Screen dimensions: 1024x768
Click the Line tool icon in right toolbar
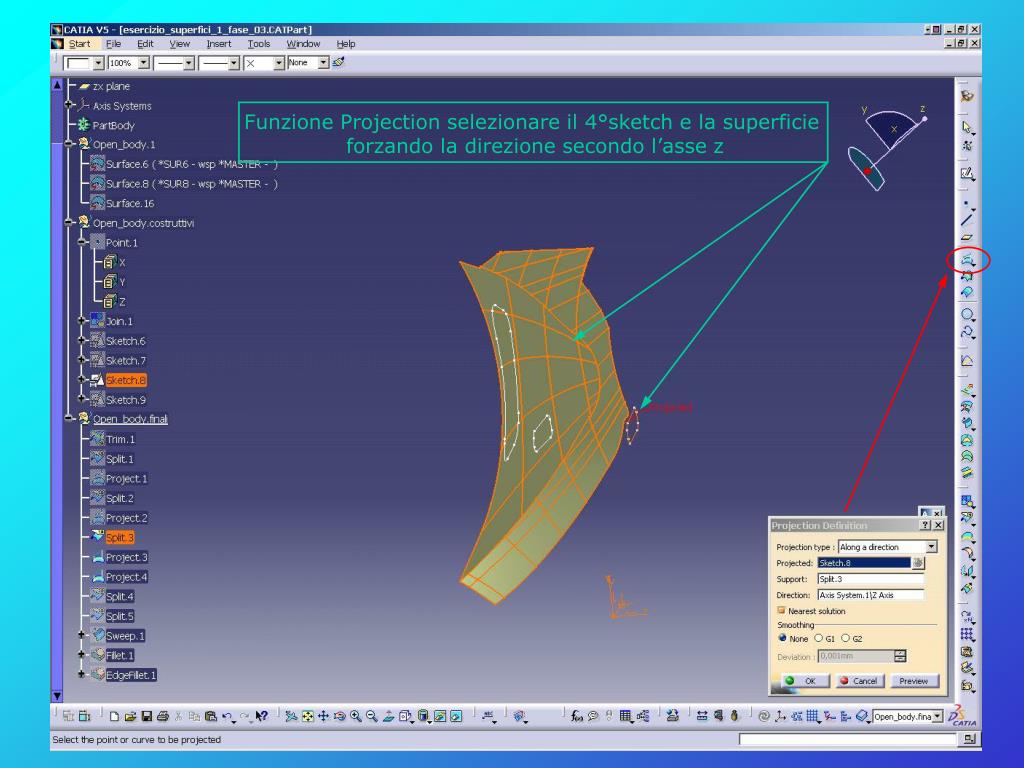tap(967, 219)
